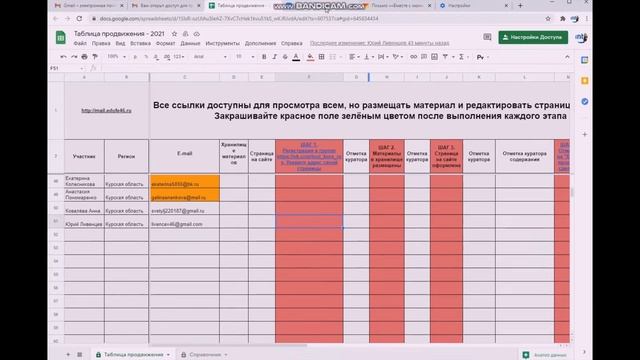
Task: Insert a link with the chain icon
Action: 413,57
